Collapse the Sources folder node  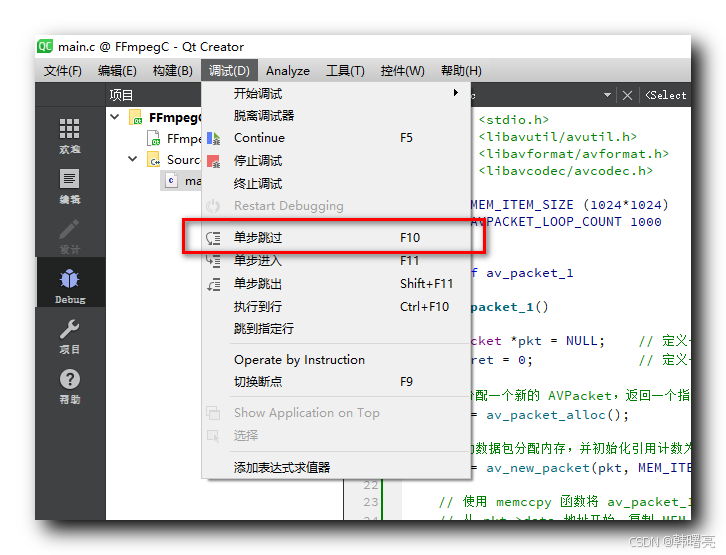tap(132, 159)
